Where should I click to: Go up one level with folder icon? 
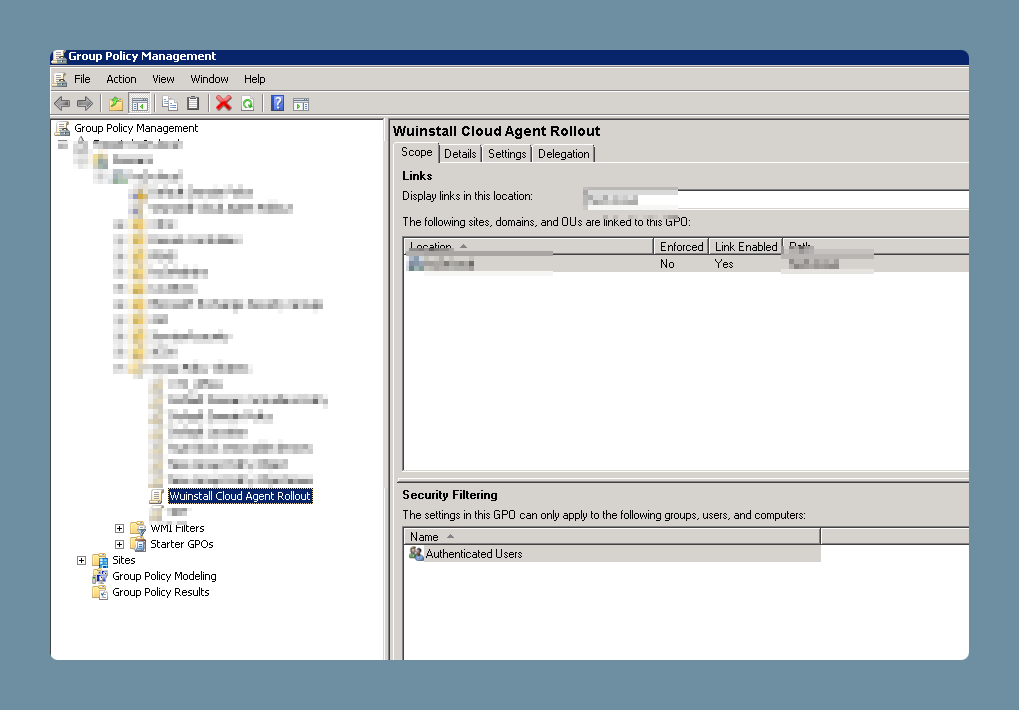[116, 103]
